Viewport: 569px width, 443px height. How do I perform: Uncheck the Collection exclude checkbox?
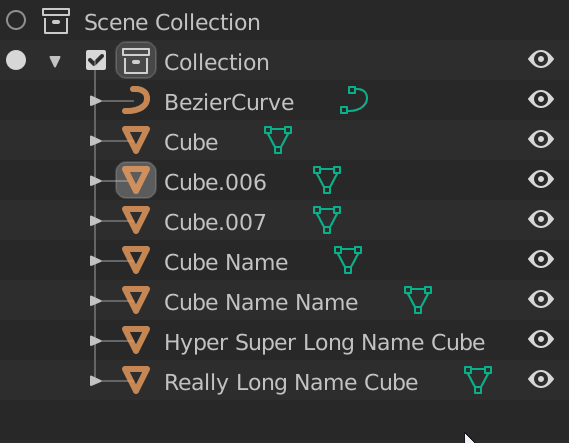96,60
